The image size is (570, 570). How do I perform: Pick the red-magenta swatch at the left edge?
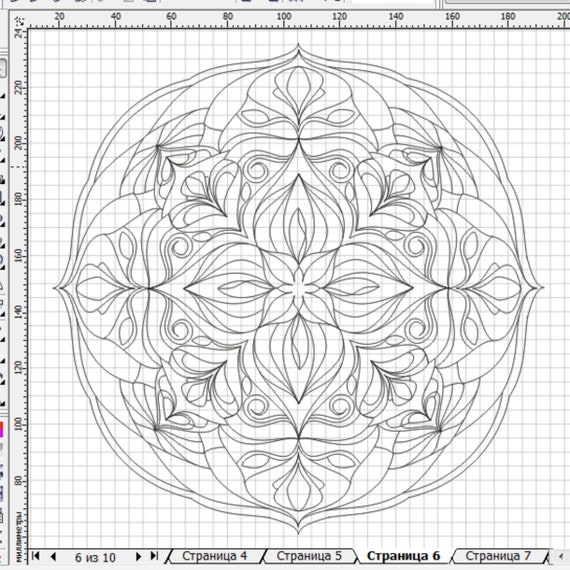tap(1, 430)
